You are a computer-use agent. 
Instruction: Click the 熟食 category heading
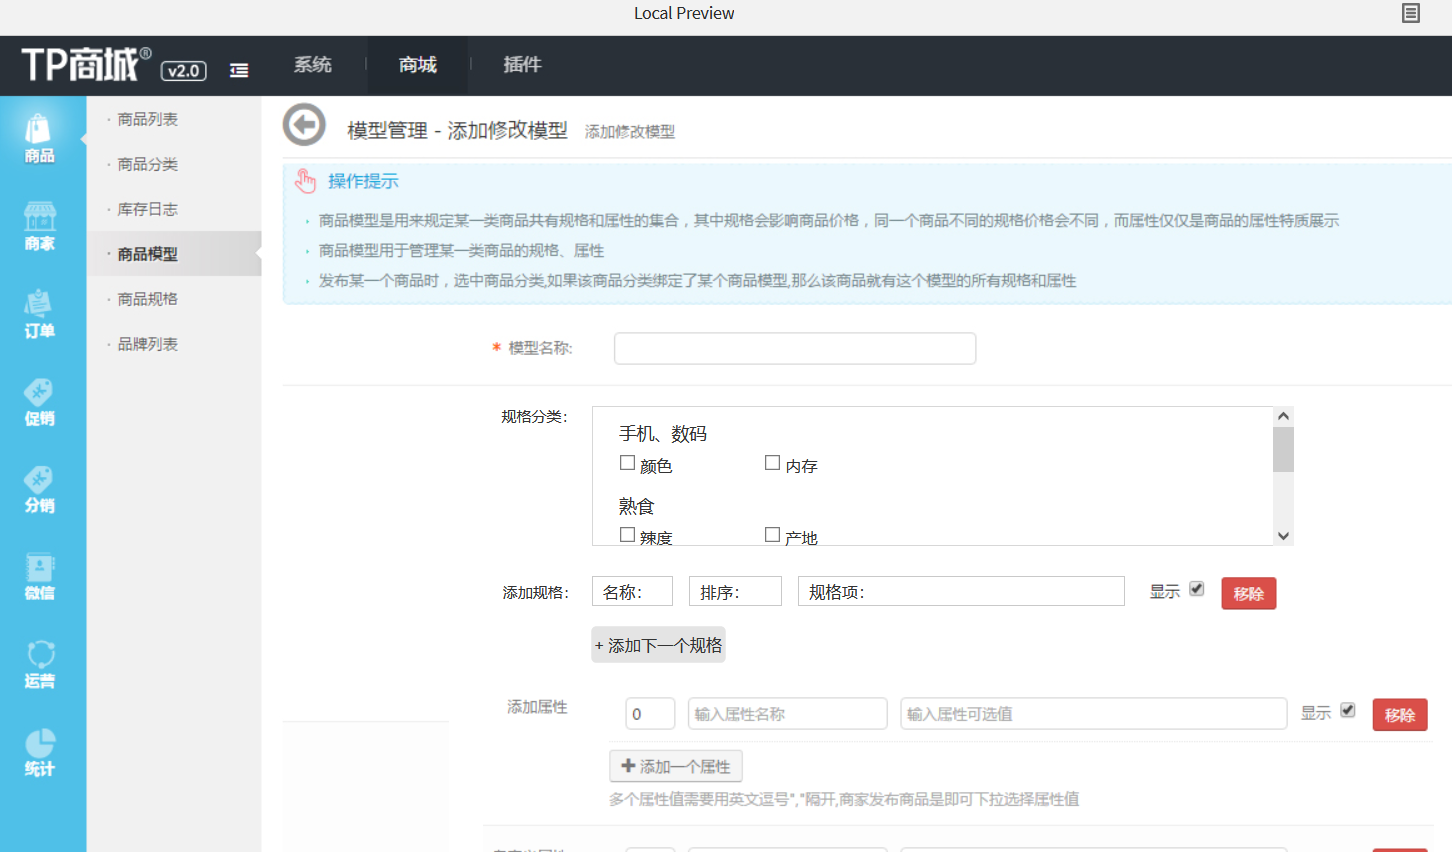[636, 506]
